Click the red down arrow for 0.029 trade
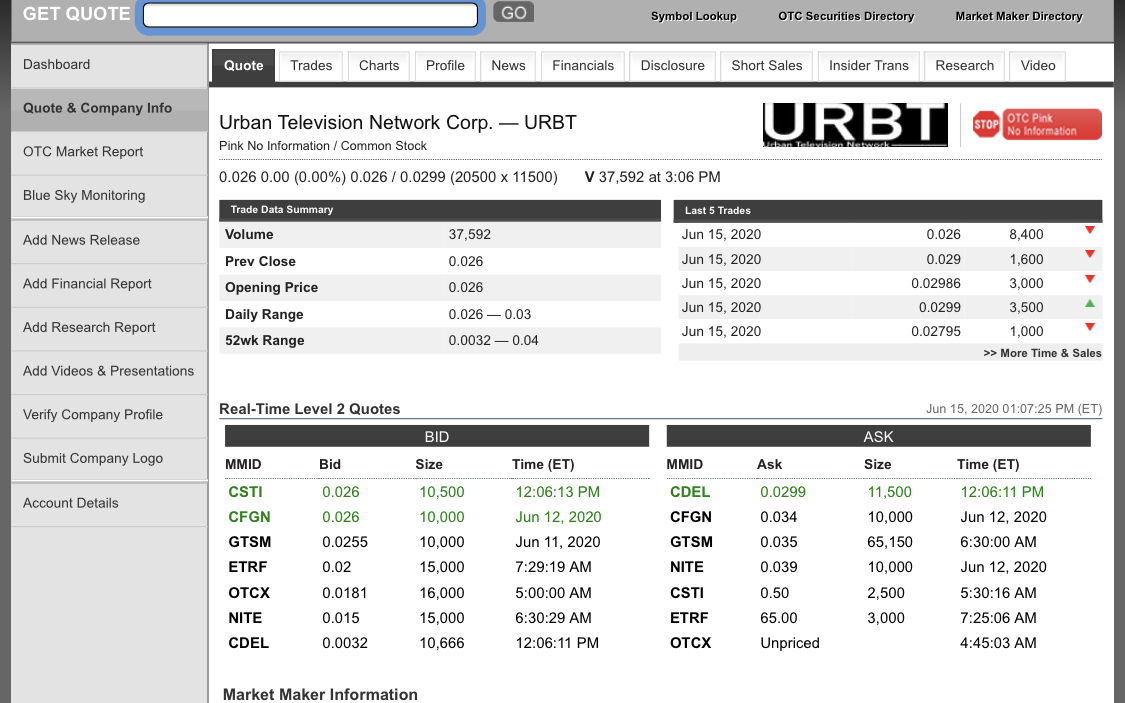This screenshot has height=703, width=1125. (1089, 255)
